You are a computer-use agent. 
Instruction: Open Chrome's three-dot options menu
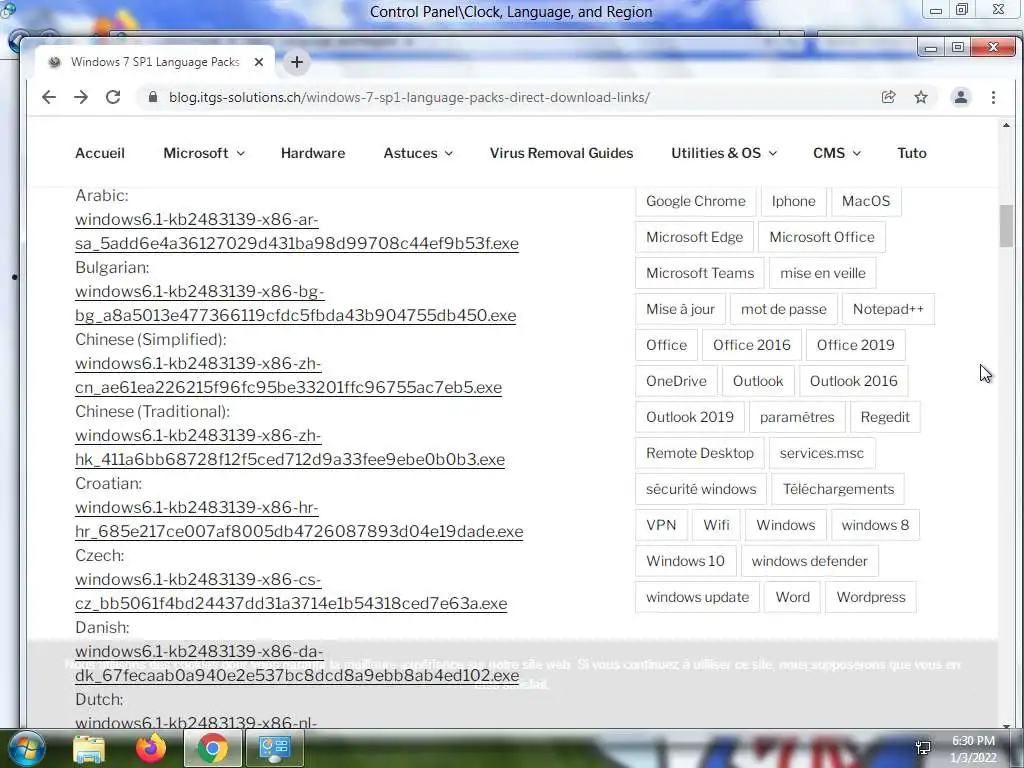pos(993,97)
